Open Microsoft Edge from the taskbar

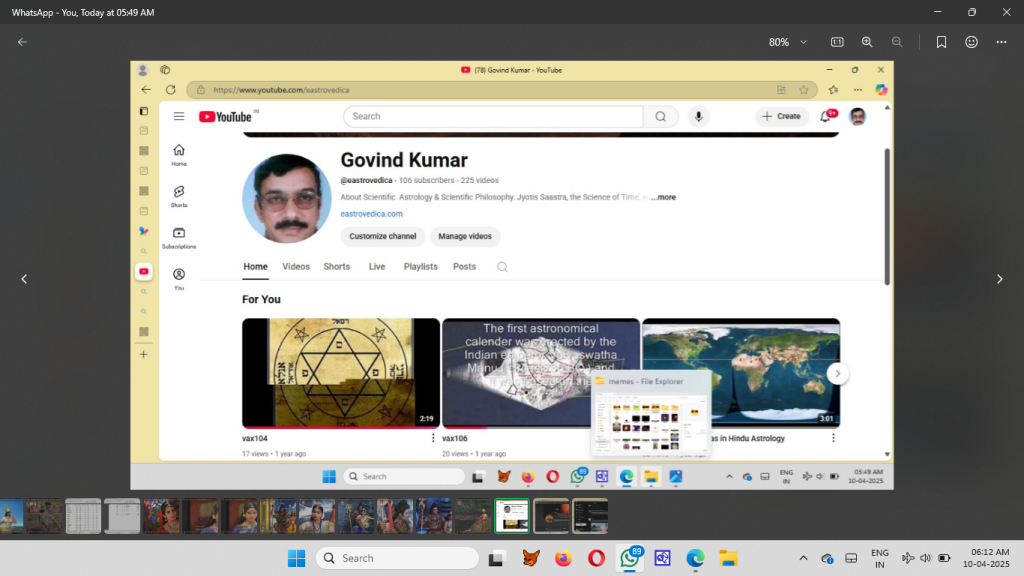tap(696, 558)
